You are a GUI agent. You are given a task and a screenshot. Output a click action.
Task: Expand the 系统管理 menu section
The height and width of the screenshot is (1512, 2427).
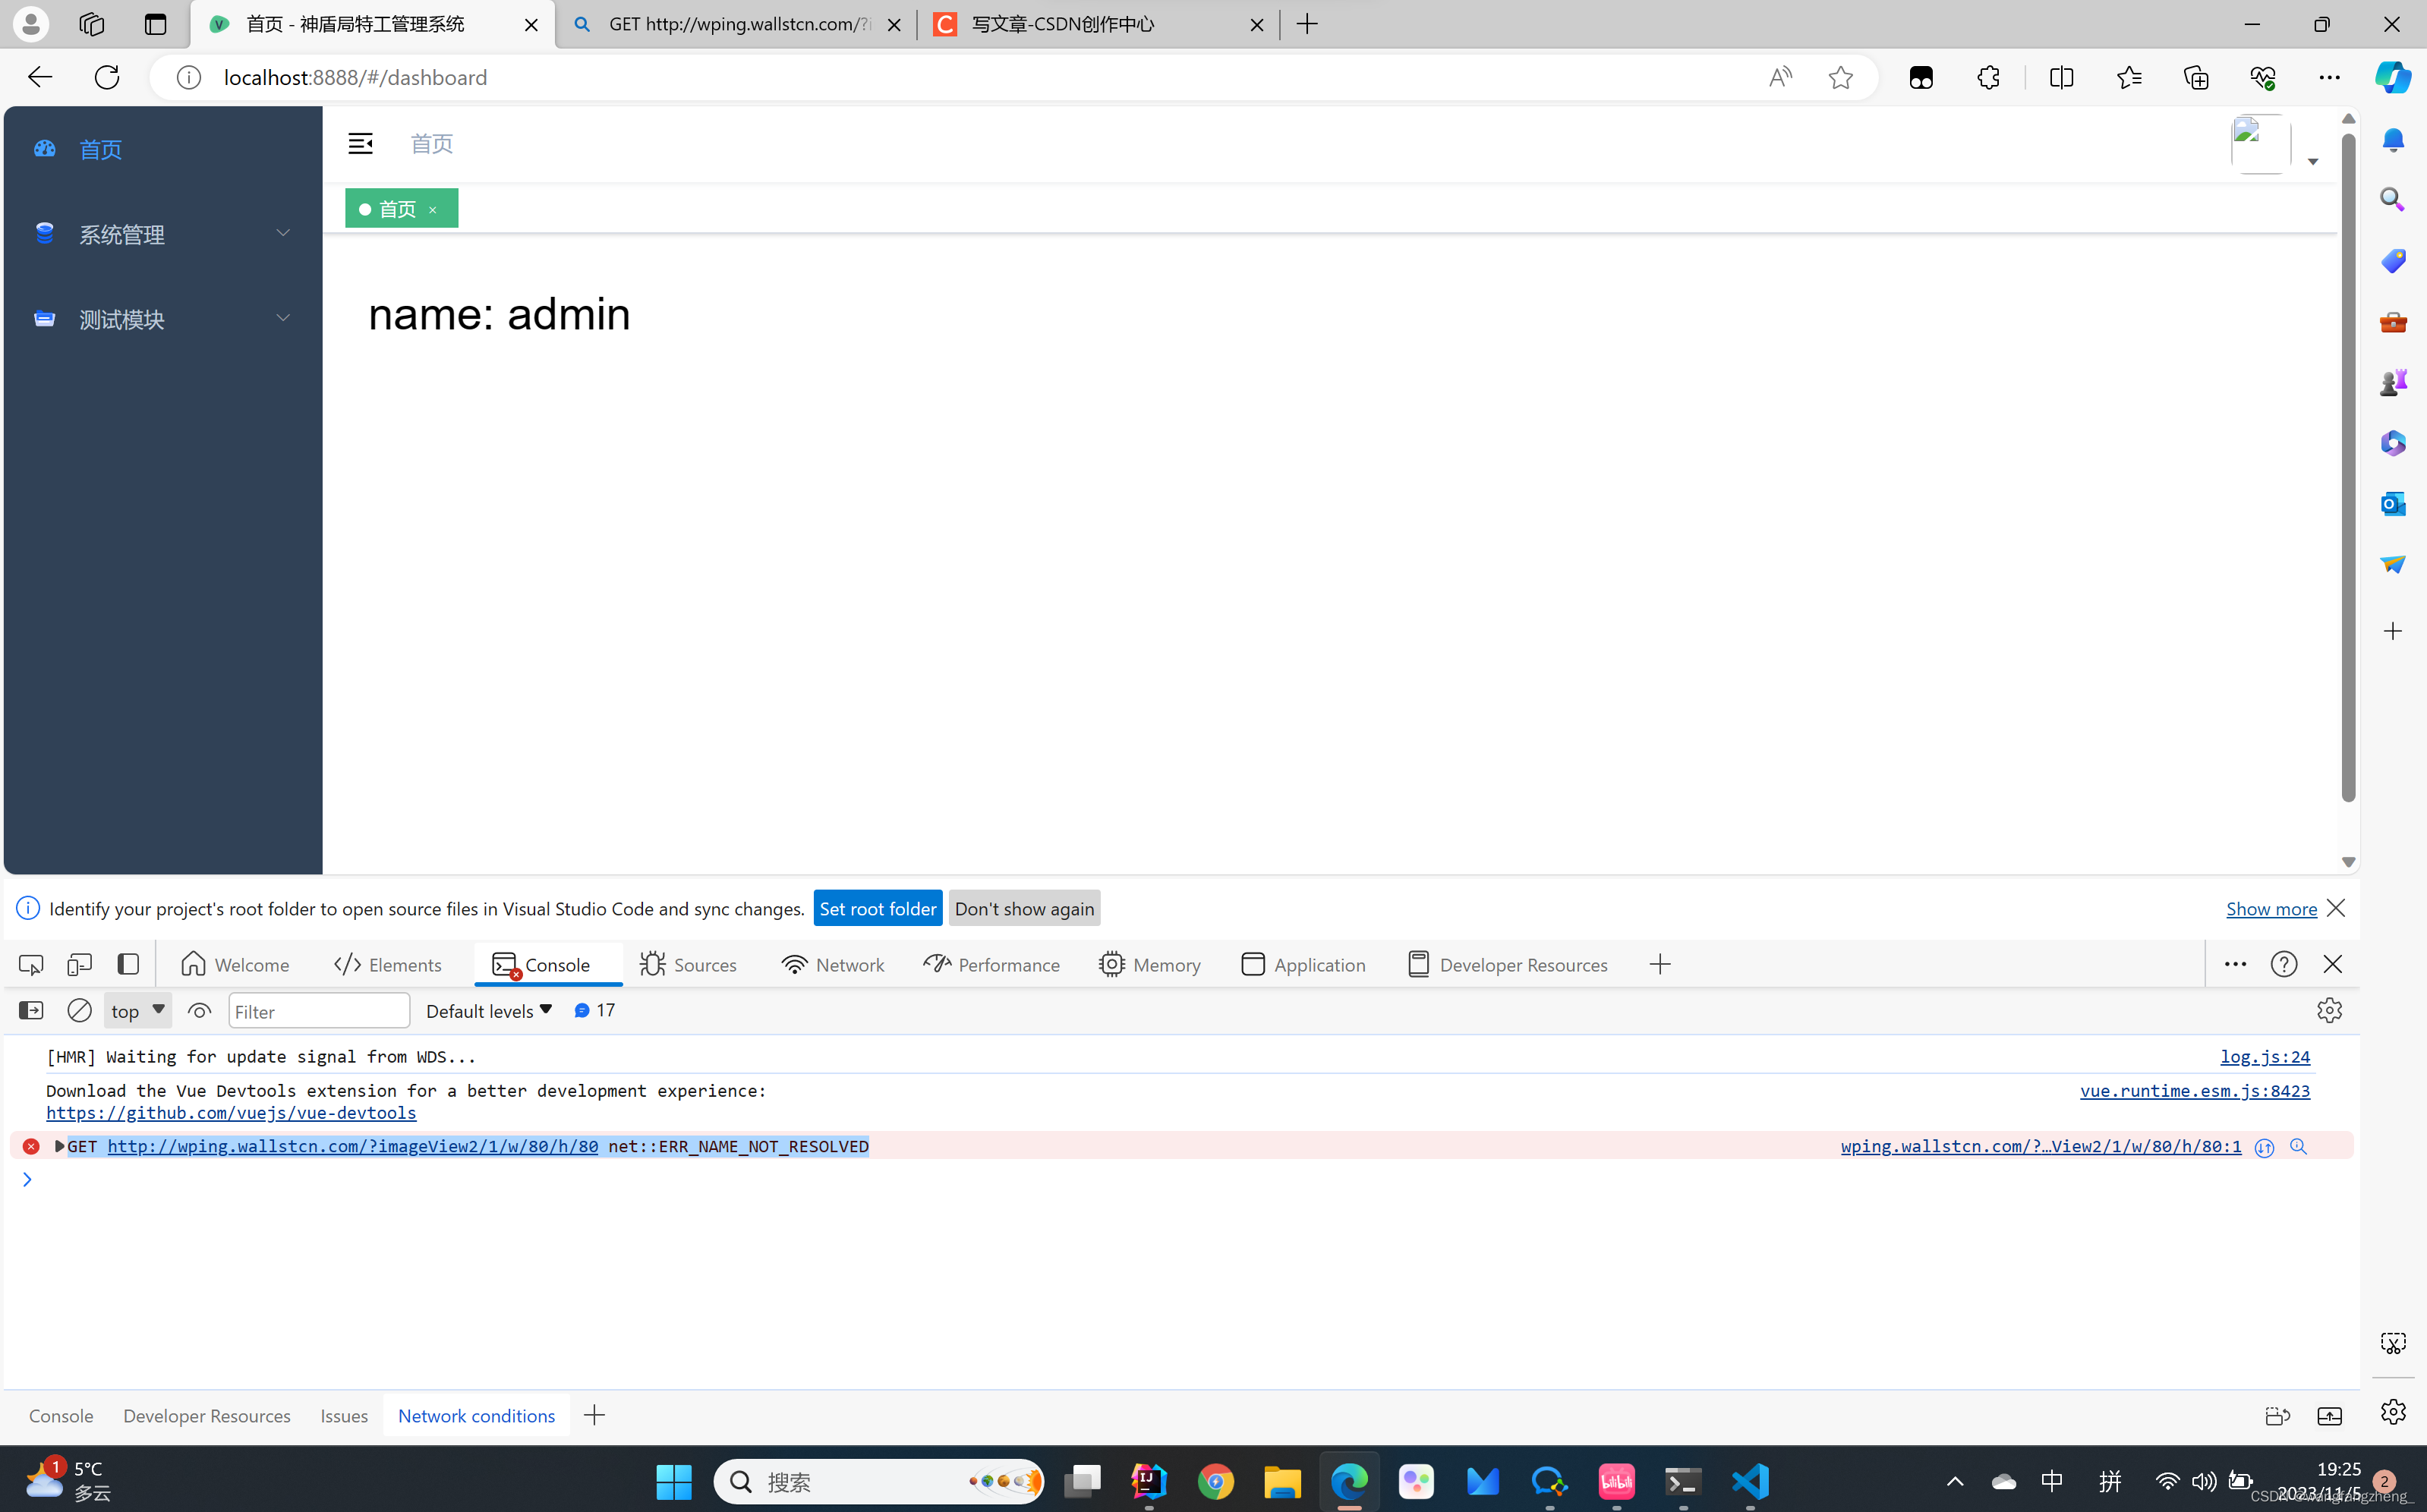point(122,234)
